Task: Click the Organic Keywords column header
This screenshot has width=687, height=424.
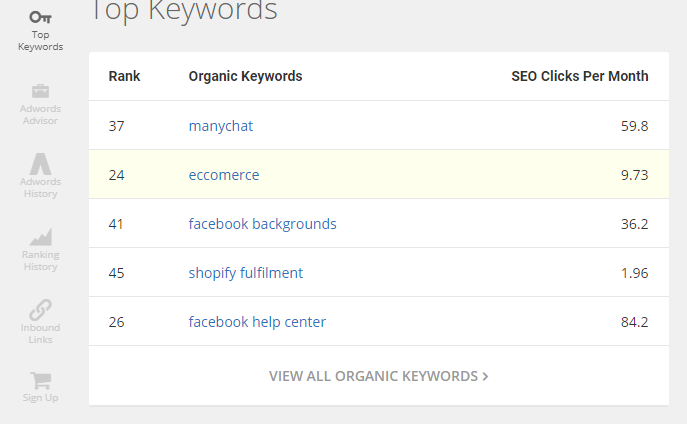Action: (245, 76)
